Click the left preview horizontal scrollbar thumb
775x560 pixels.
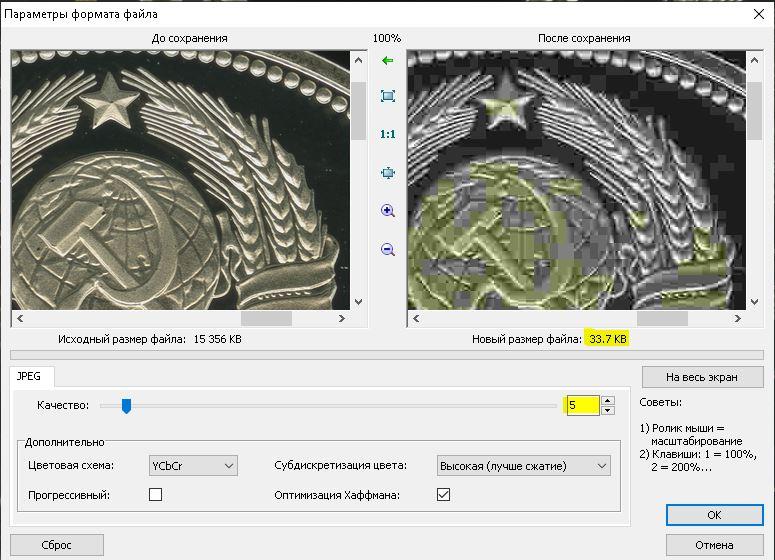[266, 318]
